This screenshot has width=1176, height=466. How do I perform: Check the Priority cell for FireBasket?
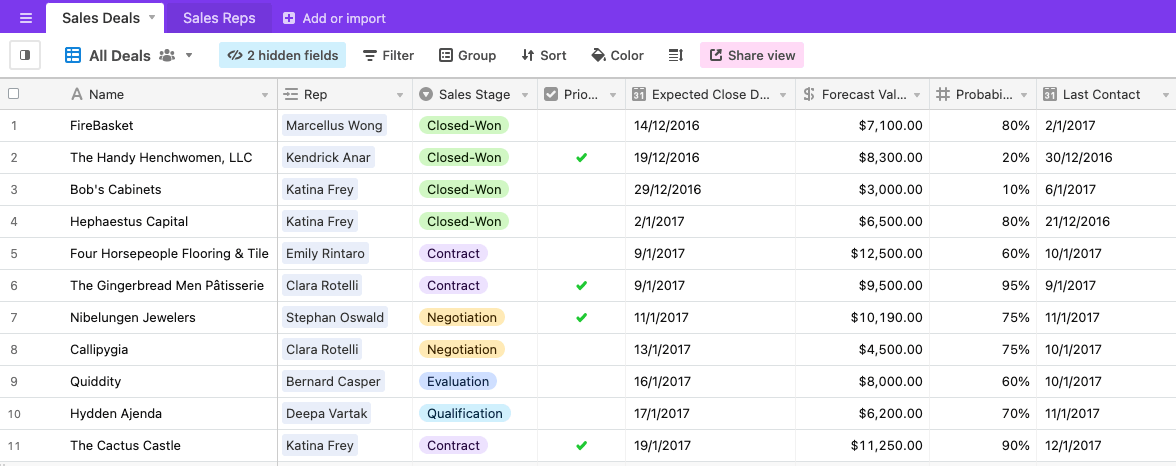tap(581, 126)
